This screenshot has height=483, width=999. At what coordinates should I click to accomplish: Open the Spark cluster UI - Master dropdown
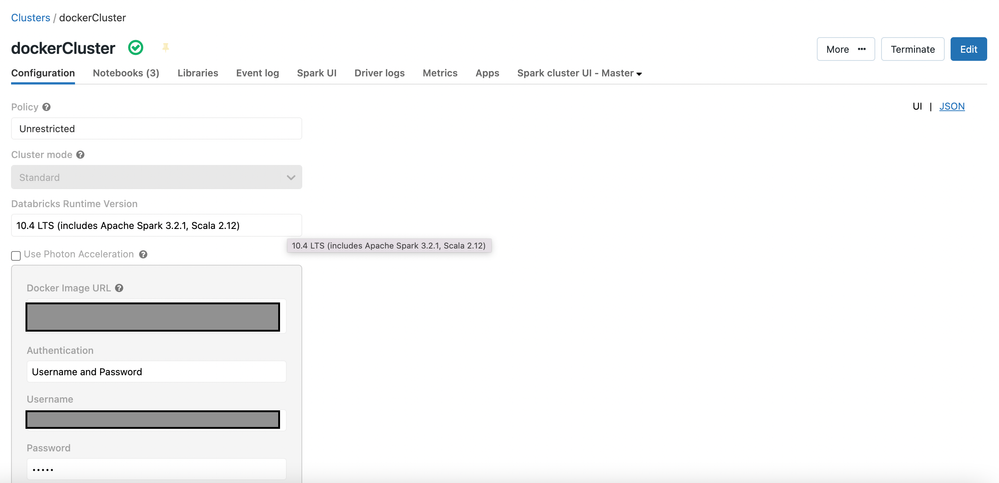[x=579, y=73]
